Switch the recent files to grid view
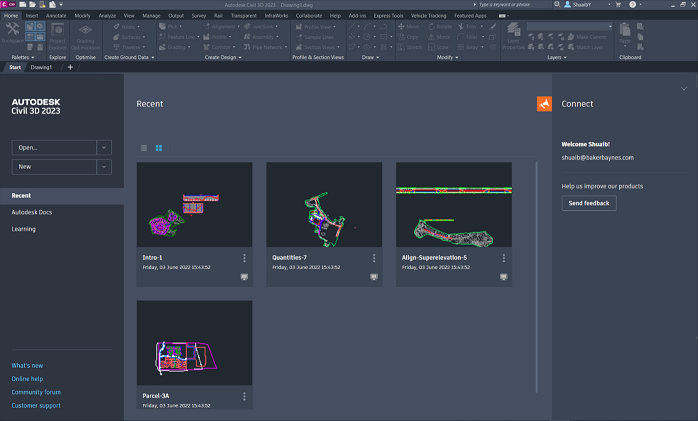698x421 pixels. (x=159, y=148)
